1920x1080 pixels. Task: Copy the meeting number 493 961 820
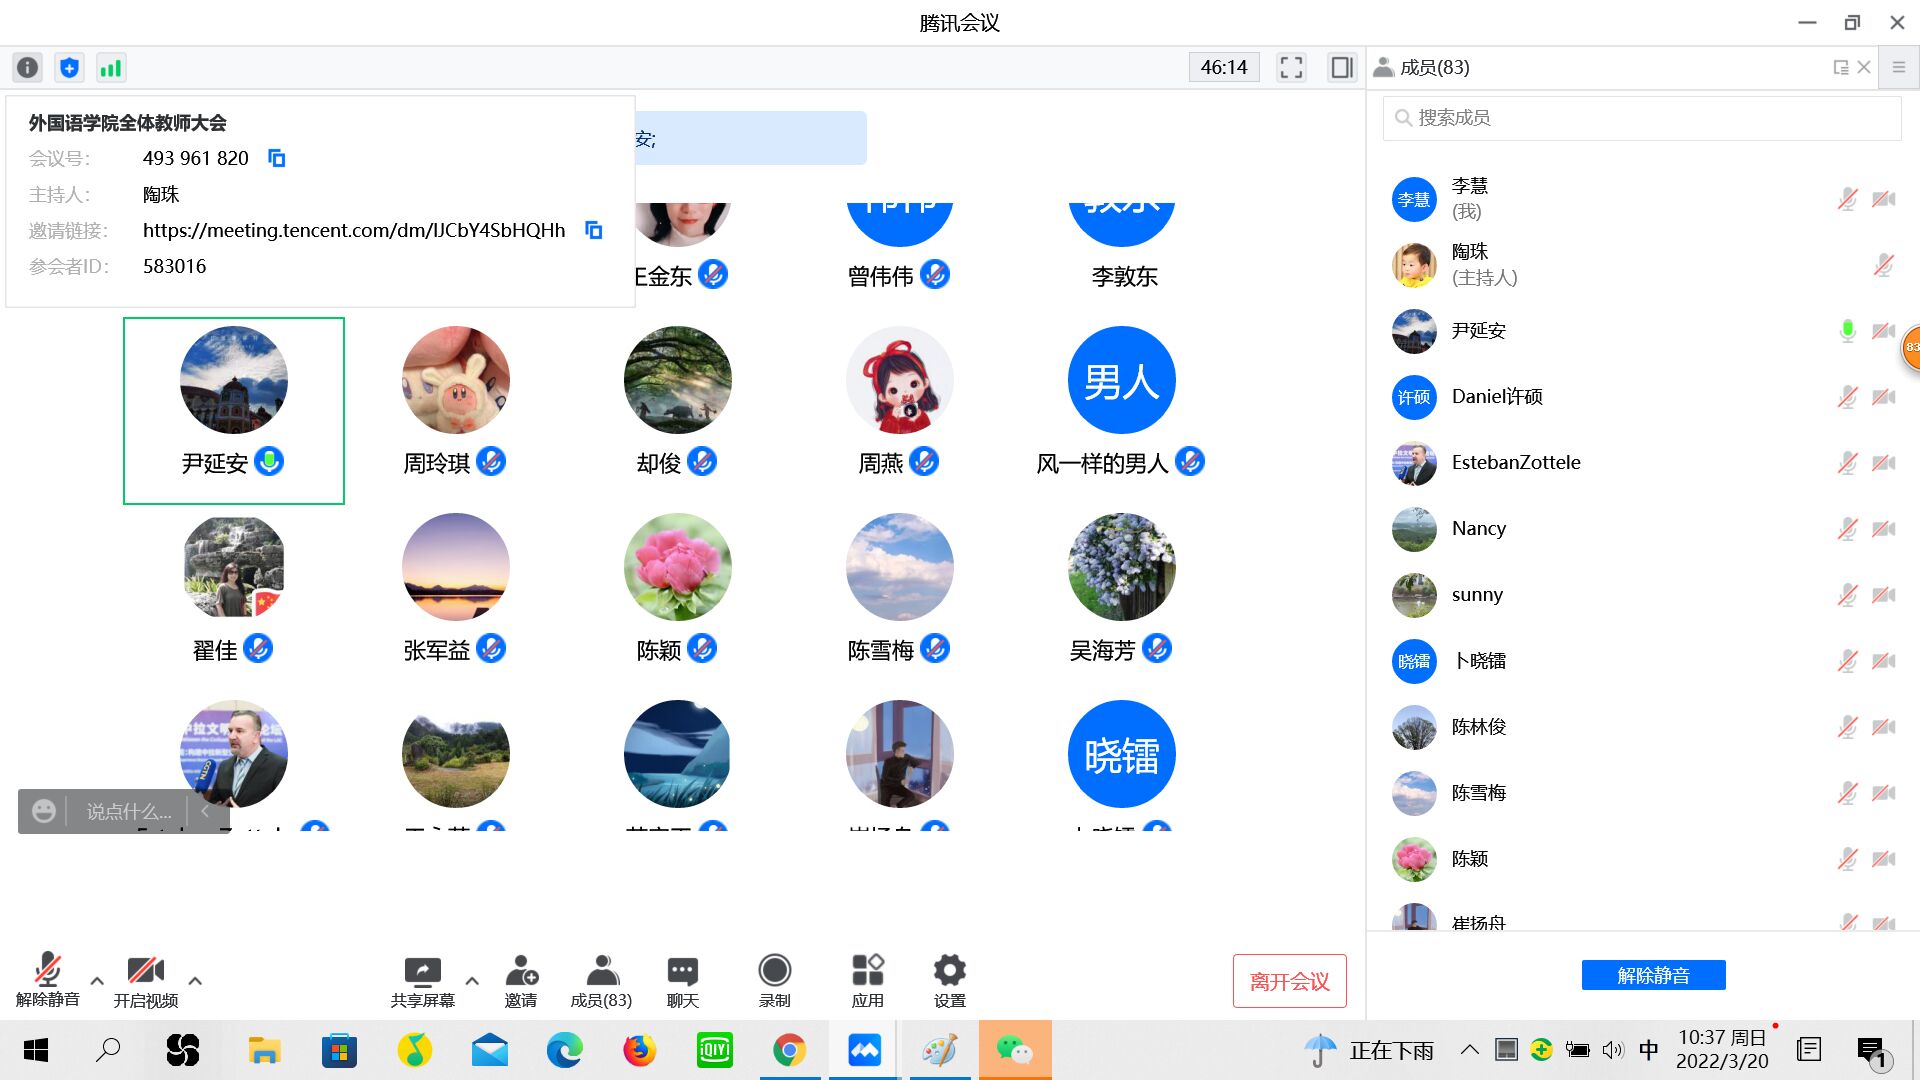(x=277, y=158)
